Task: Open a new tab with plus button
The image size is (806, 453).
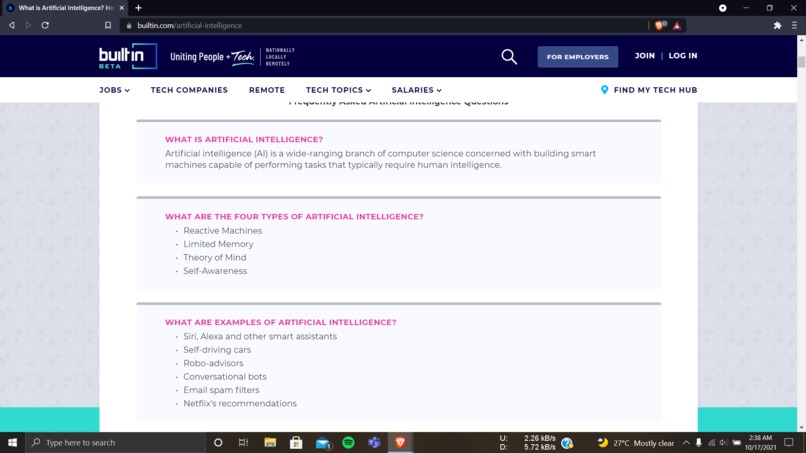Action: pyautogui.click(x=138, y=8)
